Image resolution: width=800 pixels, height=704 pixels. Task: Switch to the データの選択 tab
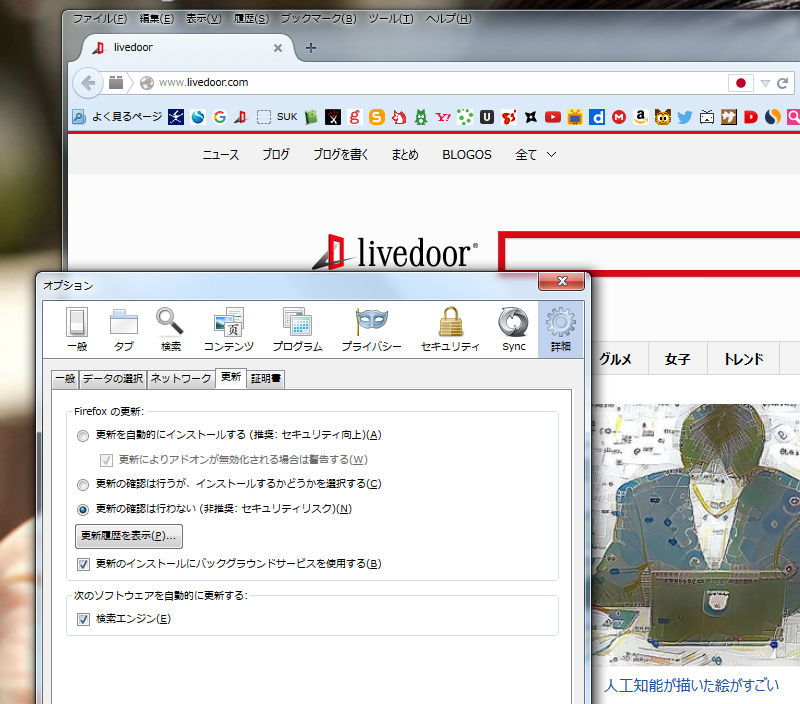(113, 379)
